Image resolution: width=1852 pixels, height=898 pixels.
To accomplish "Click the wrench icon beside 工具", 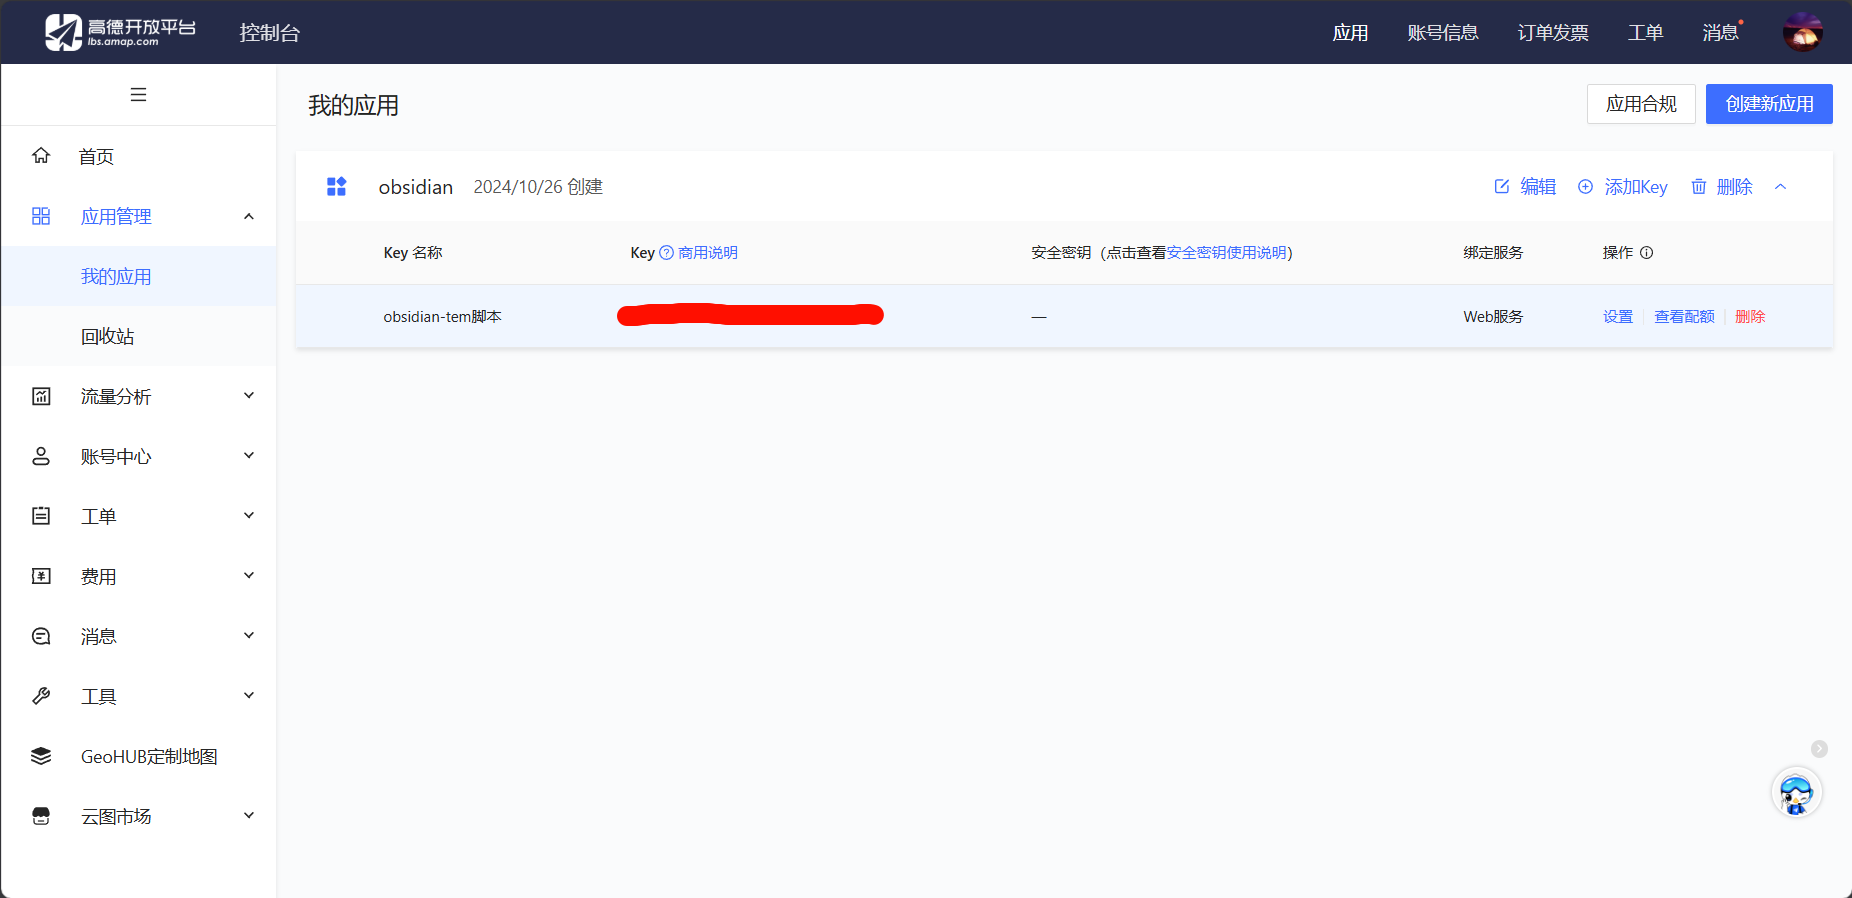I will click(x=41, y=696).
